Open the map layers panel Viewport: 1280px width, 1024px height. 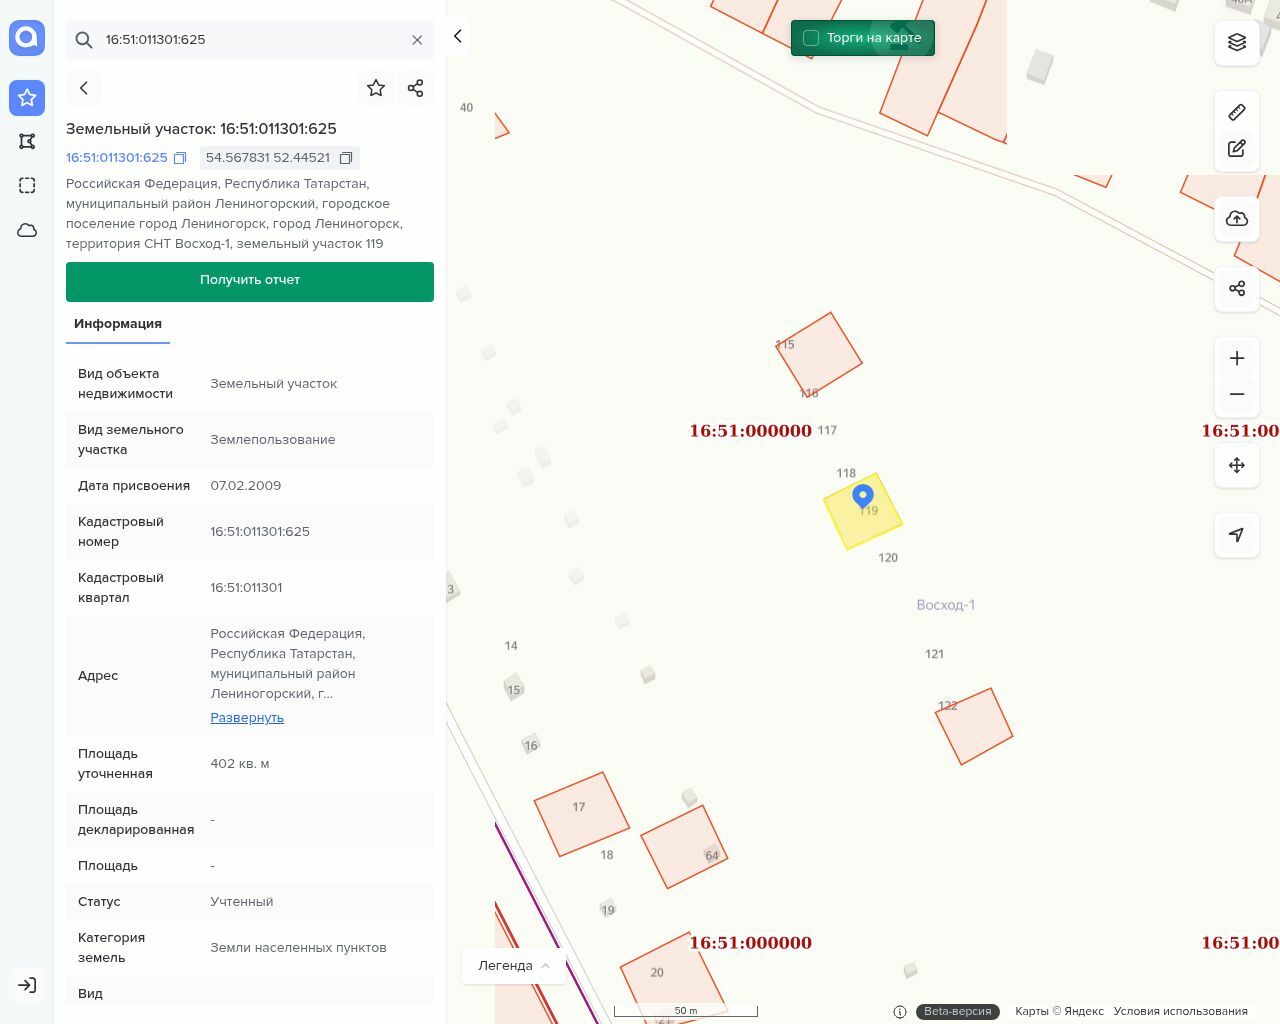click(x=1237, y=42)
